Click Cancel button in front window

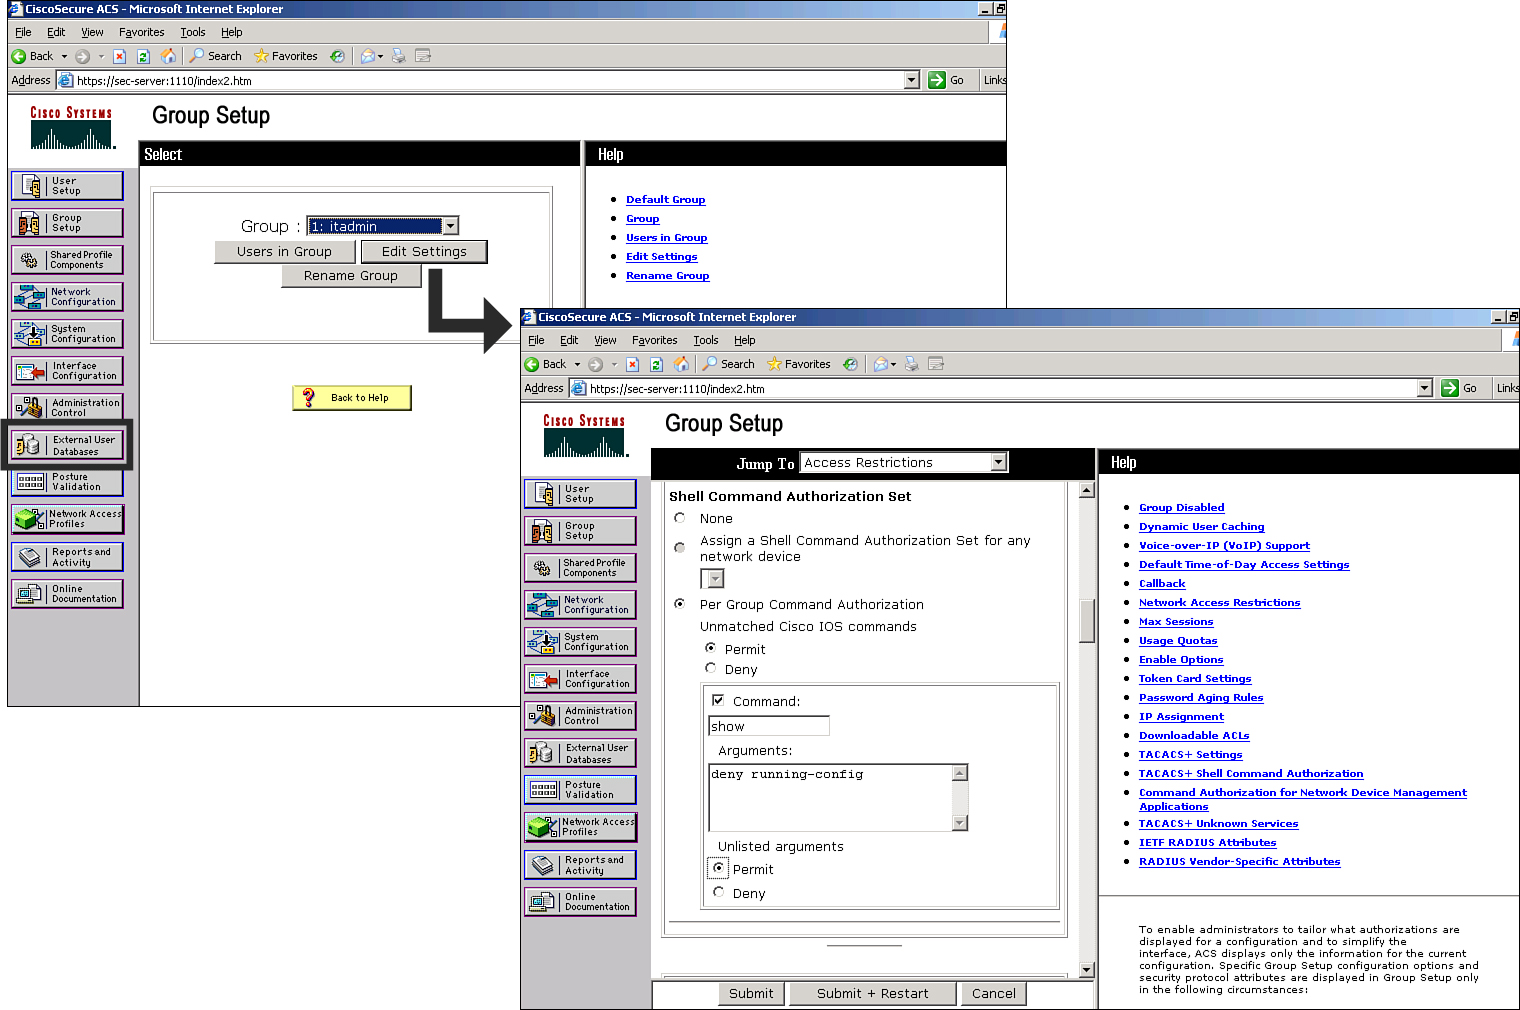coord(994,993)
